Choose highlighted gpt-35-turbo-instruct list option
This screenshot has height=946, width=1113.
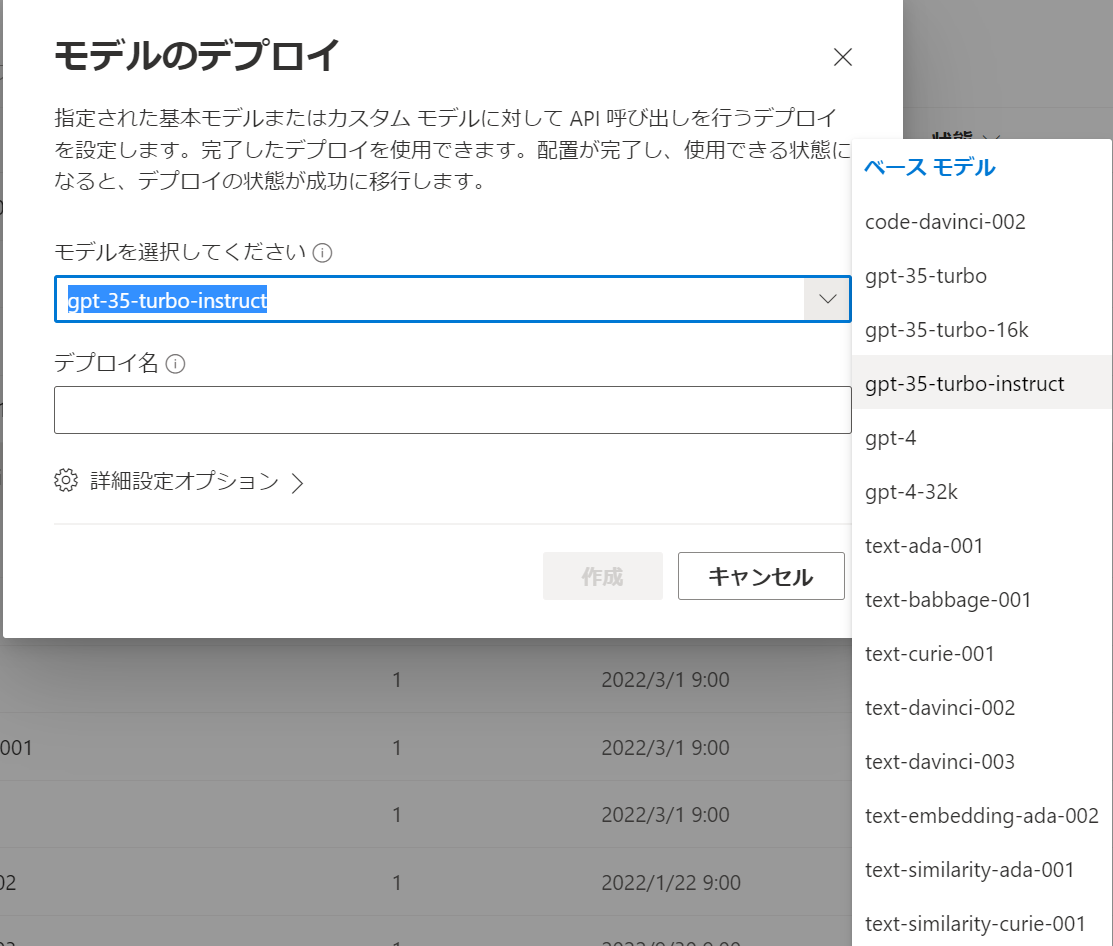tap(982, 384)
